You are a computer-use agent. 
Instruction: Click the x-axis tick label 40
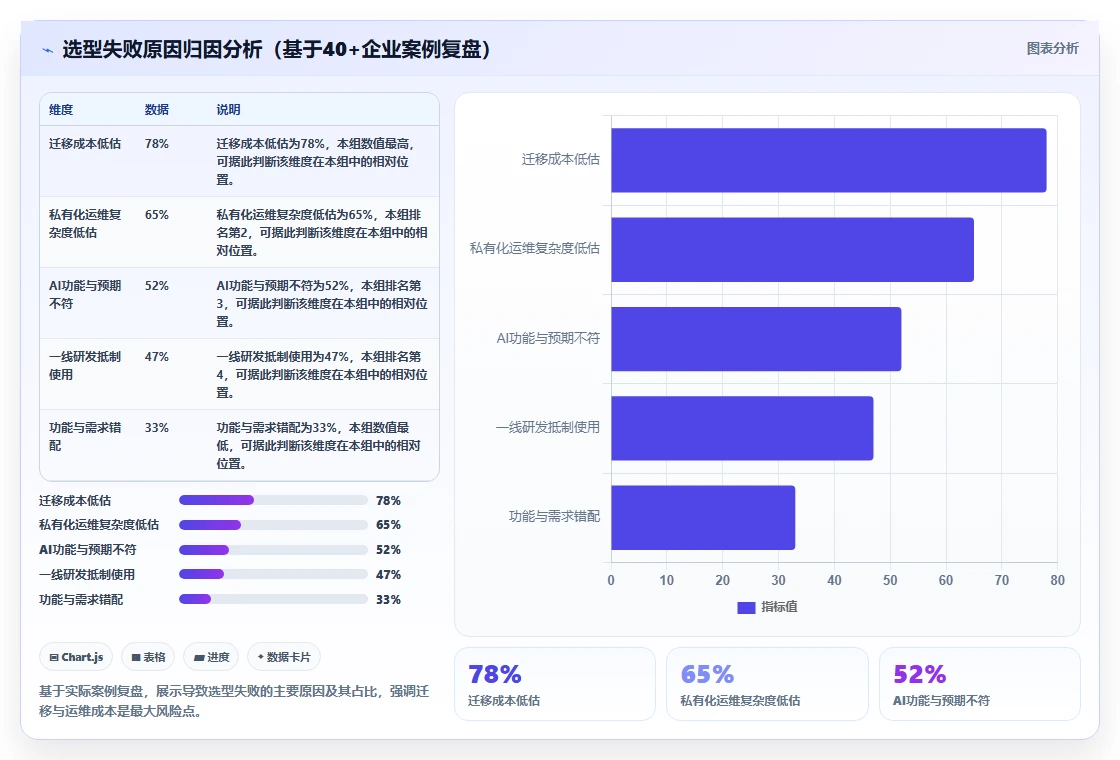pyautogui.click(x=834, y=580)
